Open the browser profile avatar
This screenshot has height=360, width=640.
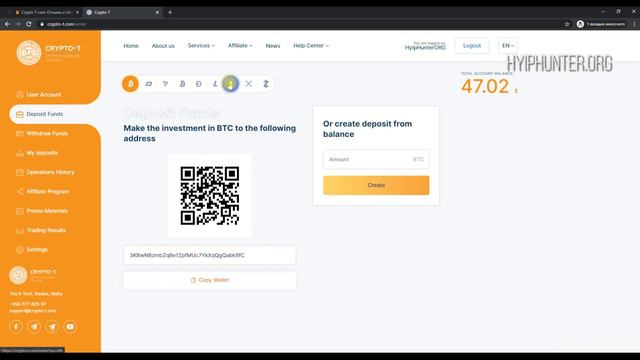coord(580,24)
